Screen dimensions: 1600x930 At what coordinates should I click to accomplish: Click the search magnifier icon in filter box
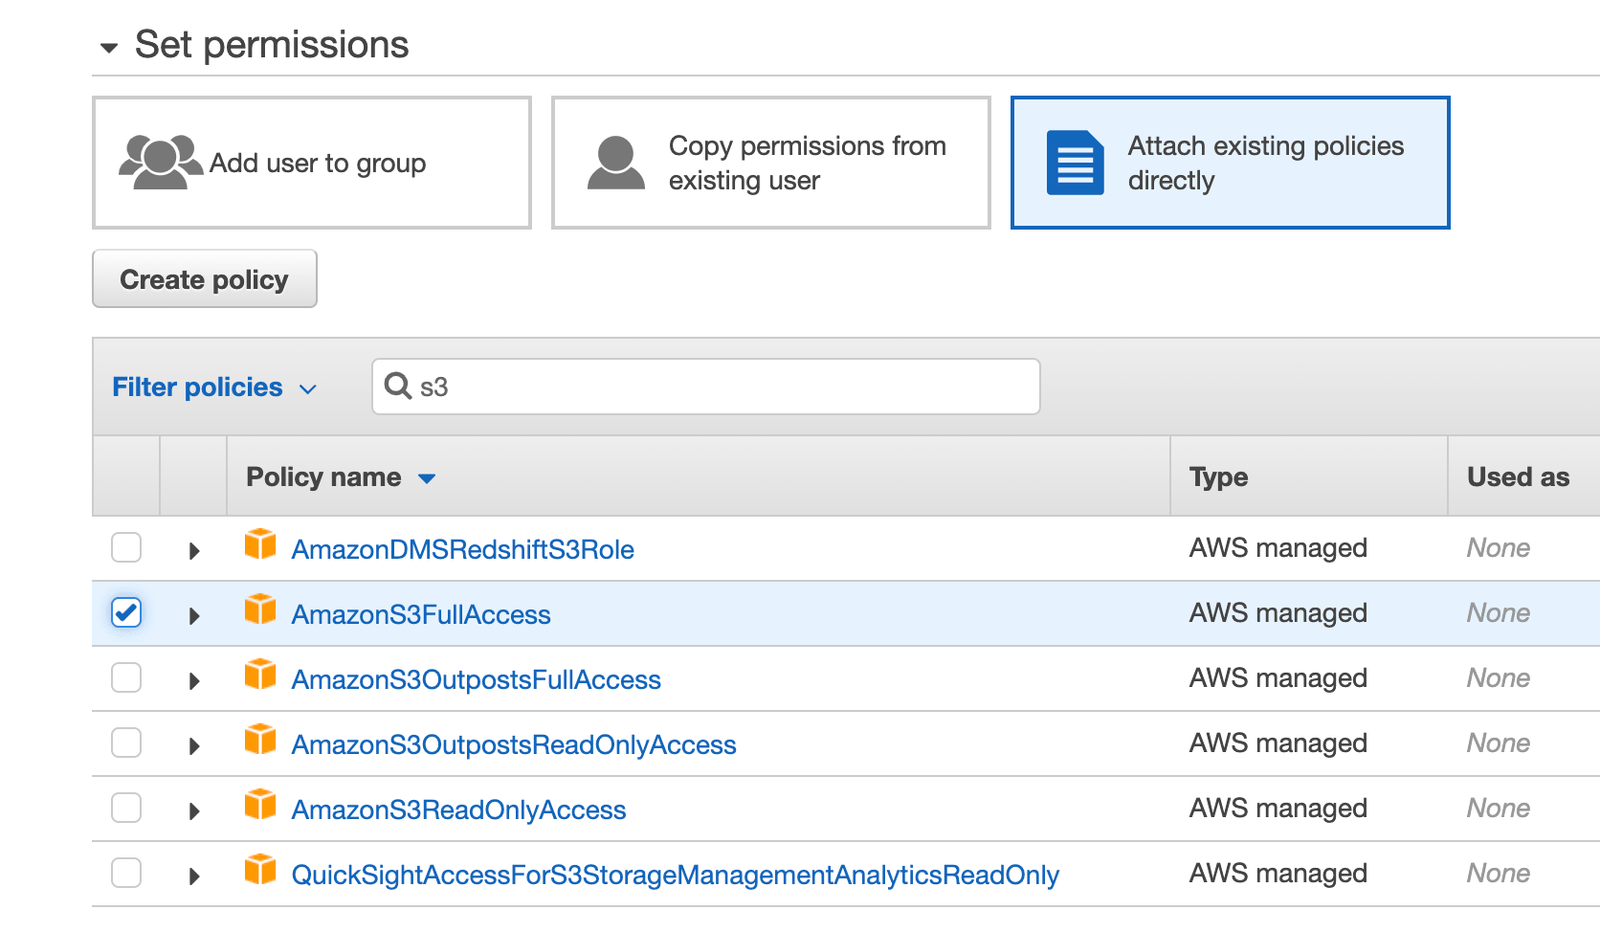click(398, 386)
